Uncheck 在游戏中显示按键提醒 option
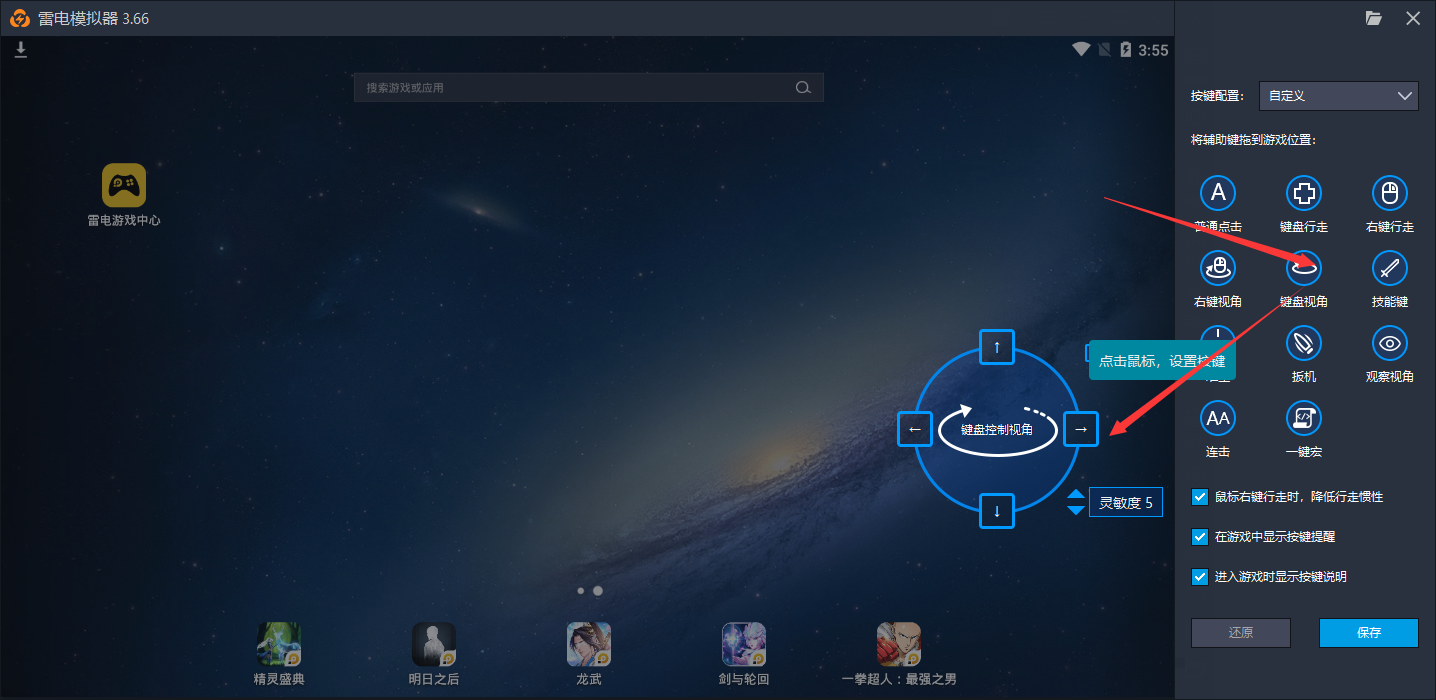The width and height of the screenshot is (1436, 700). point(1200,537)
